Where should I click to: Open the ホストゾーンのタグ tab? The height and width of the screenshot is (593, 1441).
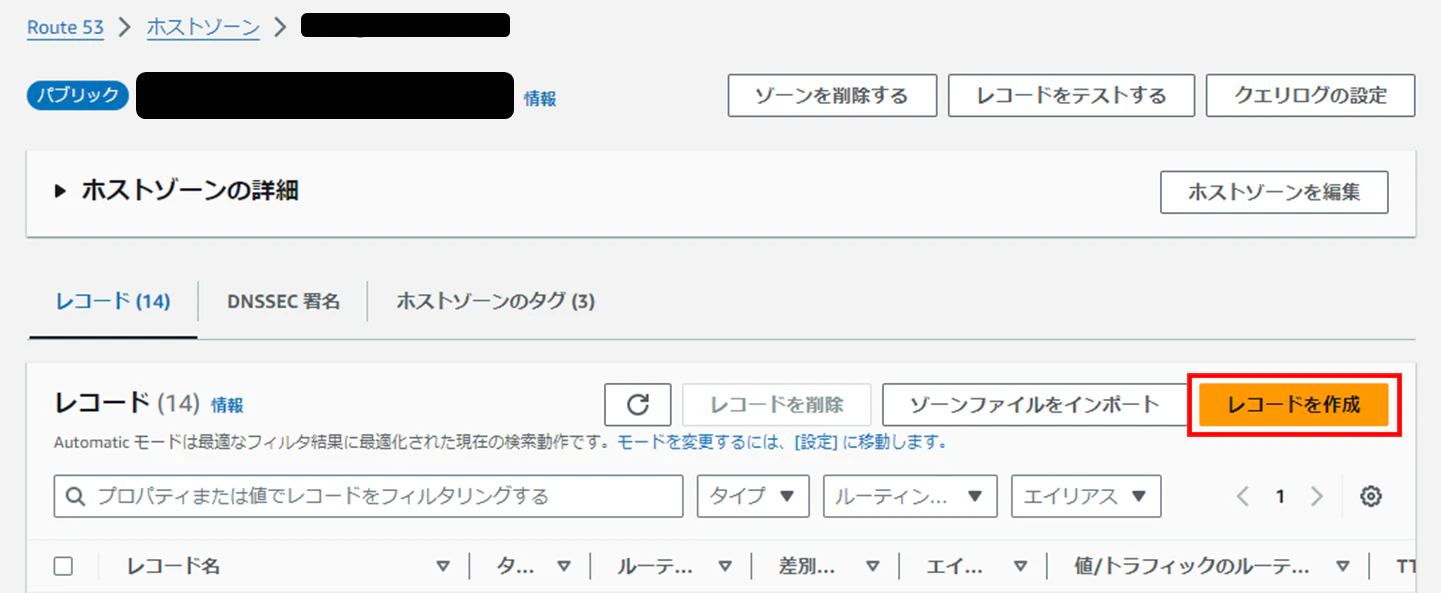[494, 301]
